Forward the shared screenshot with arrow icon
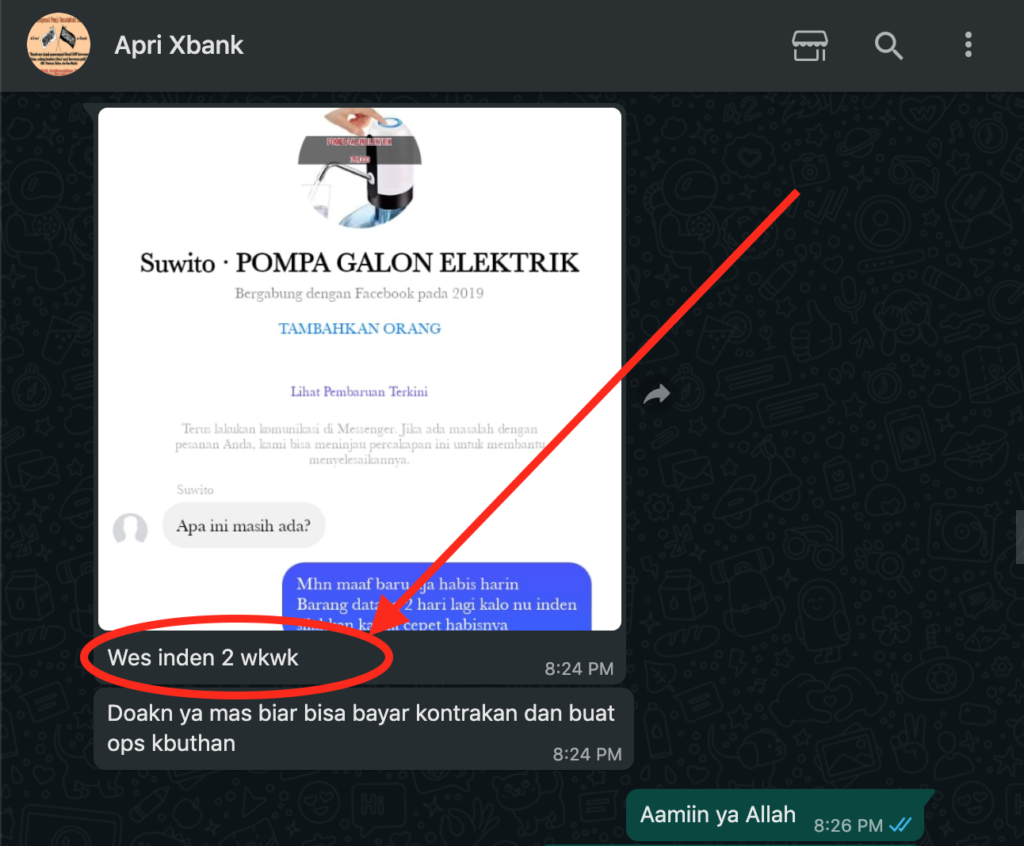The width and height of the screenshot is (1024, 846). point(656,394)
